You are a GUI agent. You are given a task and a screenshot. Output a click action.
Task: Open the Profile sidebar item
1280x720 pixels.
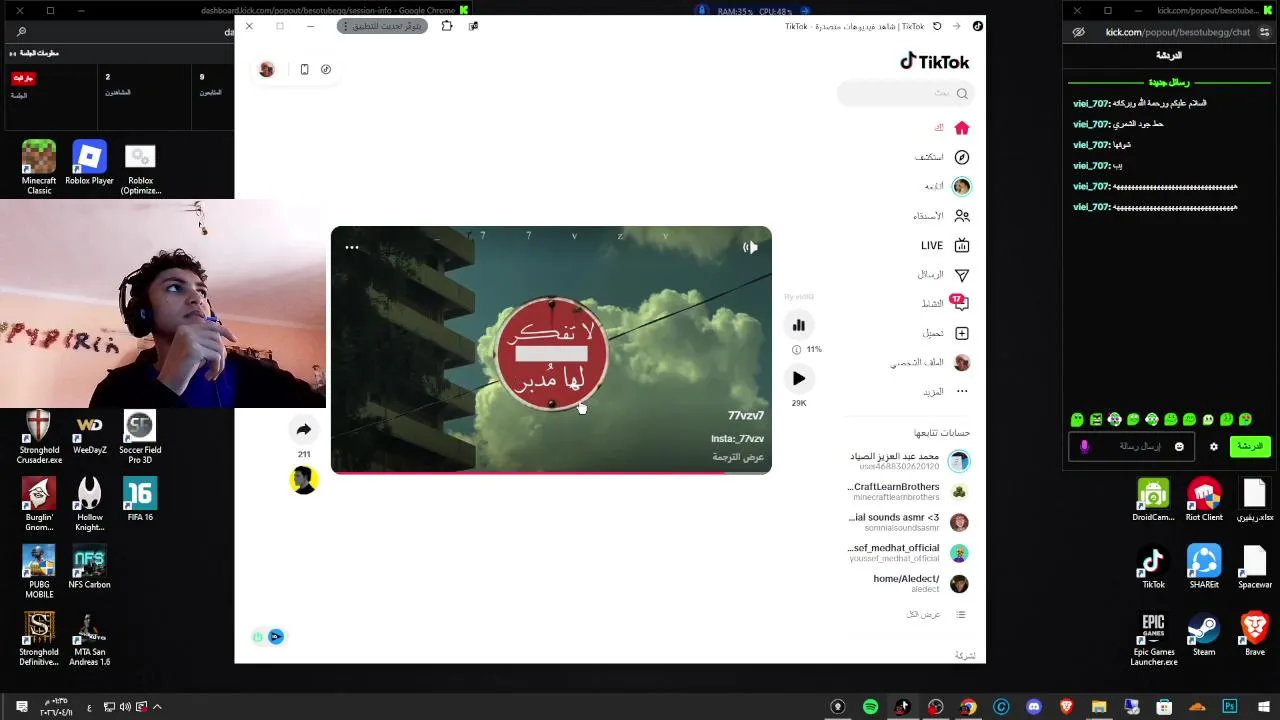930,363
